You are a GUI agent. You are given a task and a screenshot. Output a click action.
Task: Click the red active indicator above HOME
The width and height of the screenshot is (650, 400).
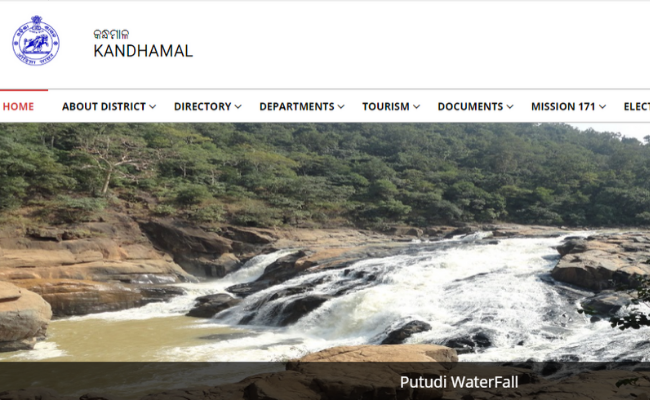tap(24, 90)
